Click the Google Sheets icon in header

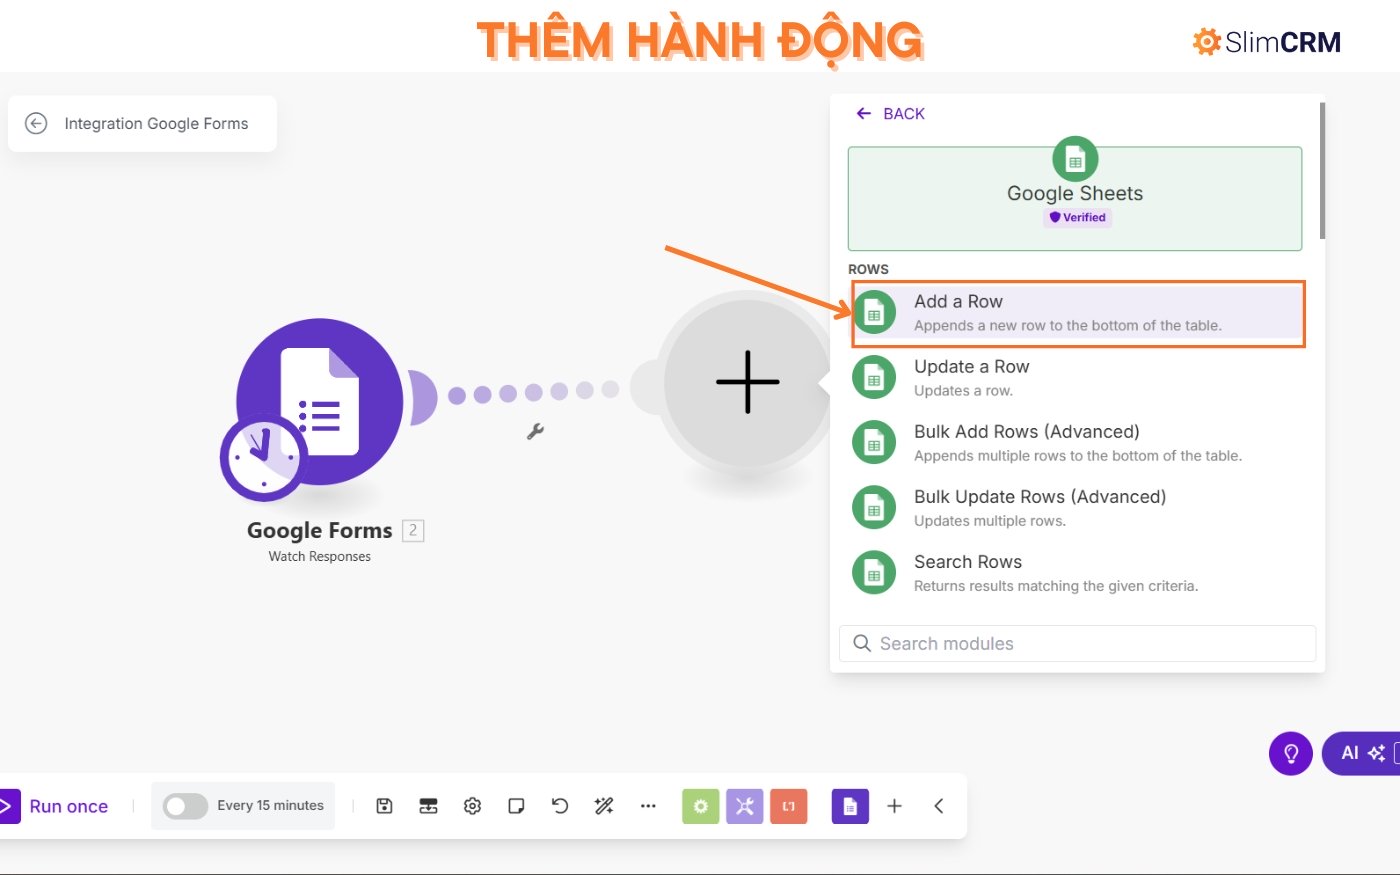[1075, 159]
